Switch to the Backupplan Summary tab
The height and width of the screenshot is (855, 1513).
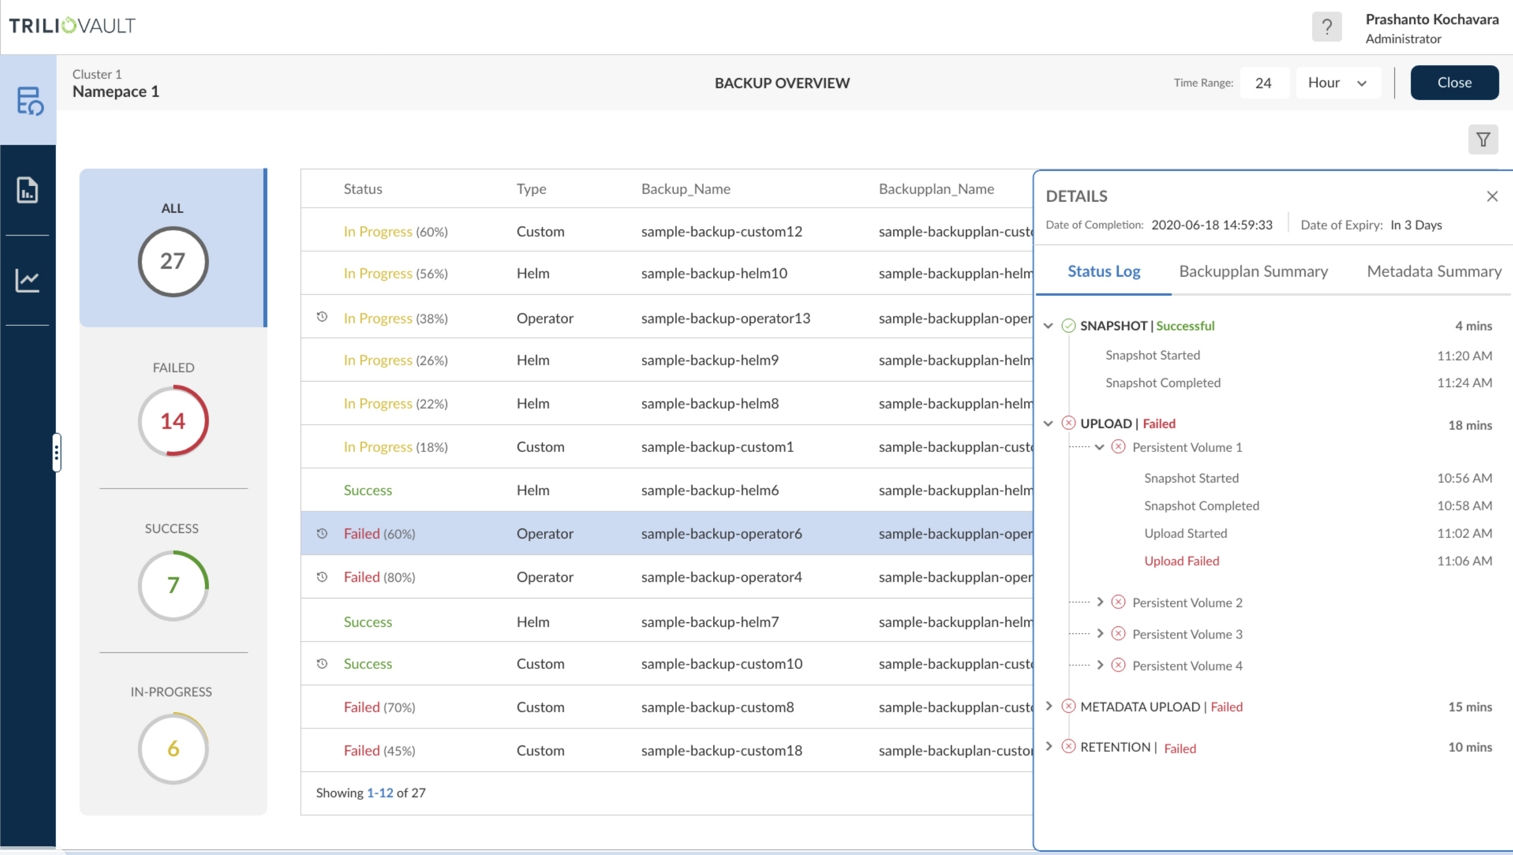click(1253, 271)
